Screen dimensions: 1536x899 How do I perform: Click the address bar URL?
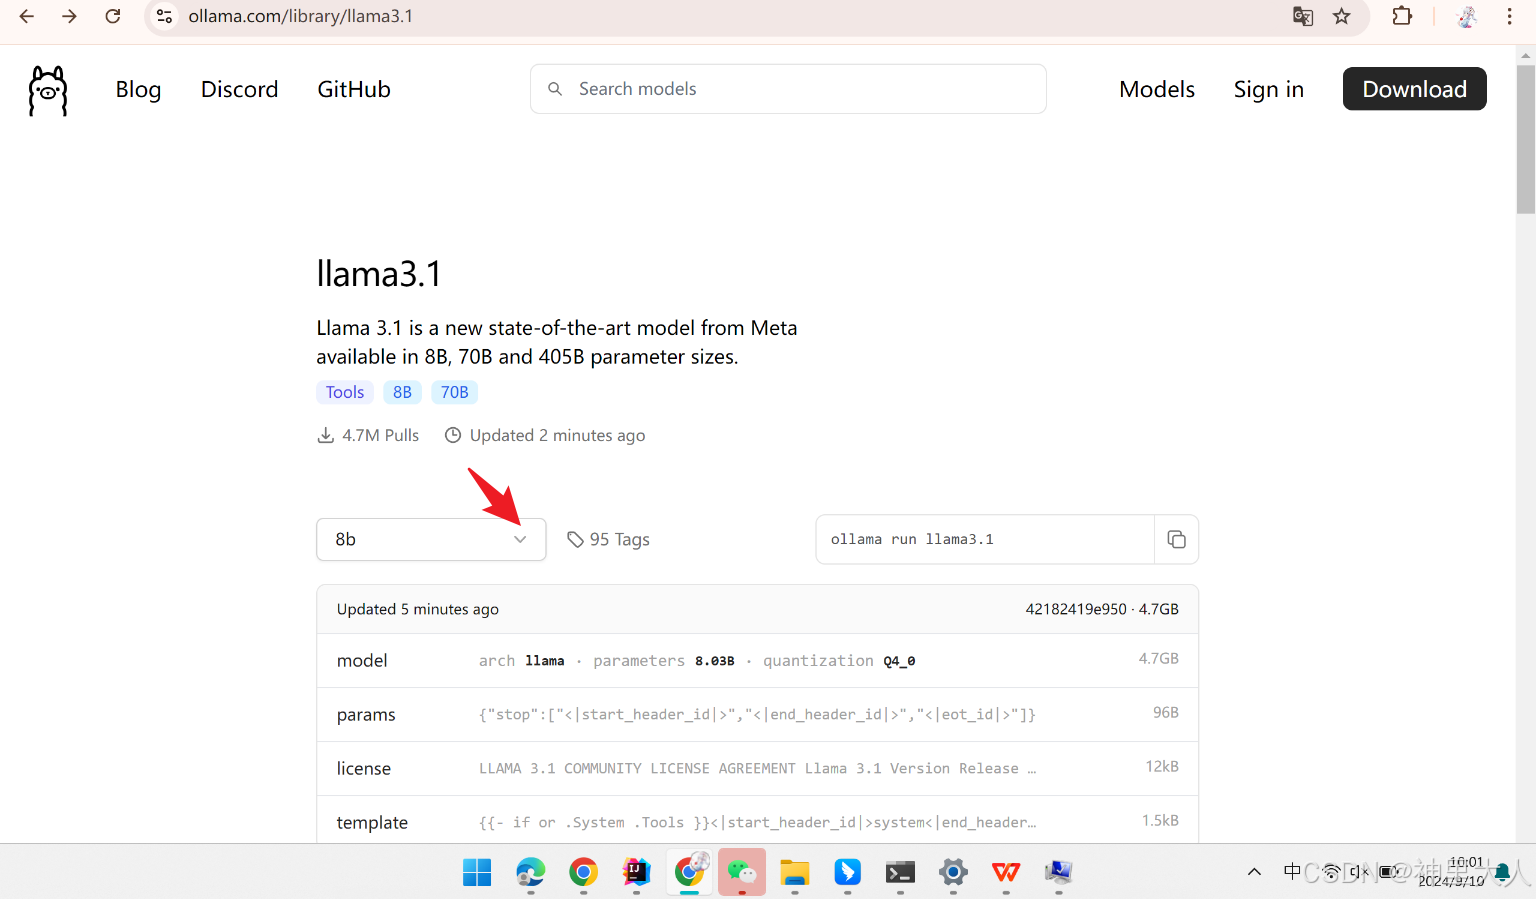301,16
